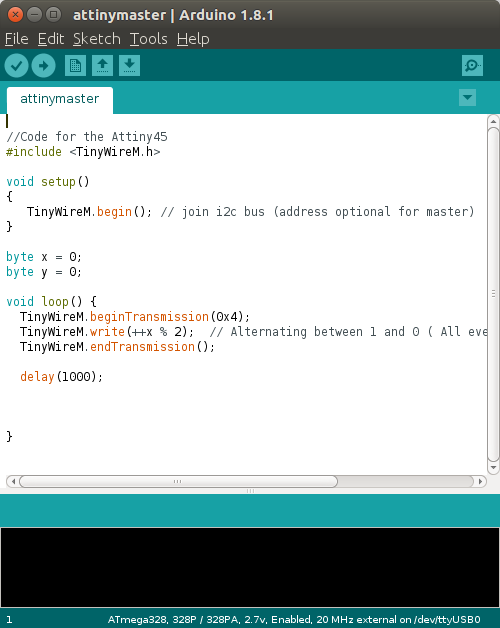Click 'beginTransmission' in the code
The height and width of the screenshot is (628, 500).
click(x=149, y=317)
